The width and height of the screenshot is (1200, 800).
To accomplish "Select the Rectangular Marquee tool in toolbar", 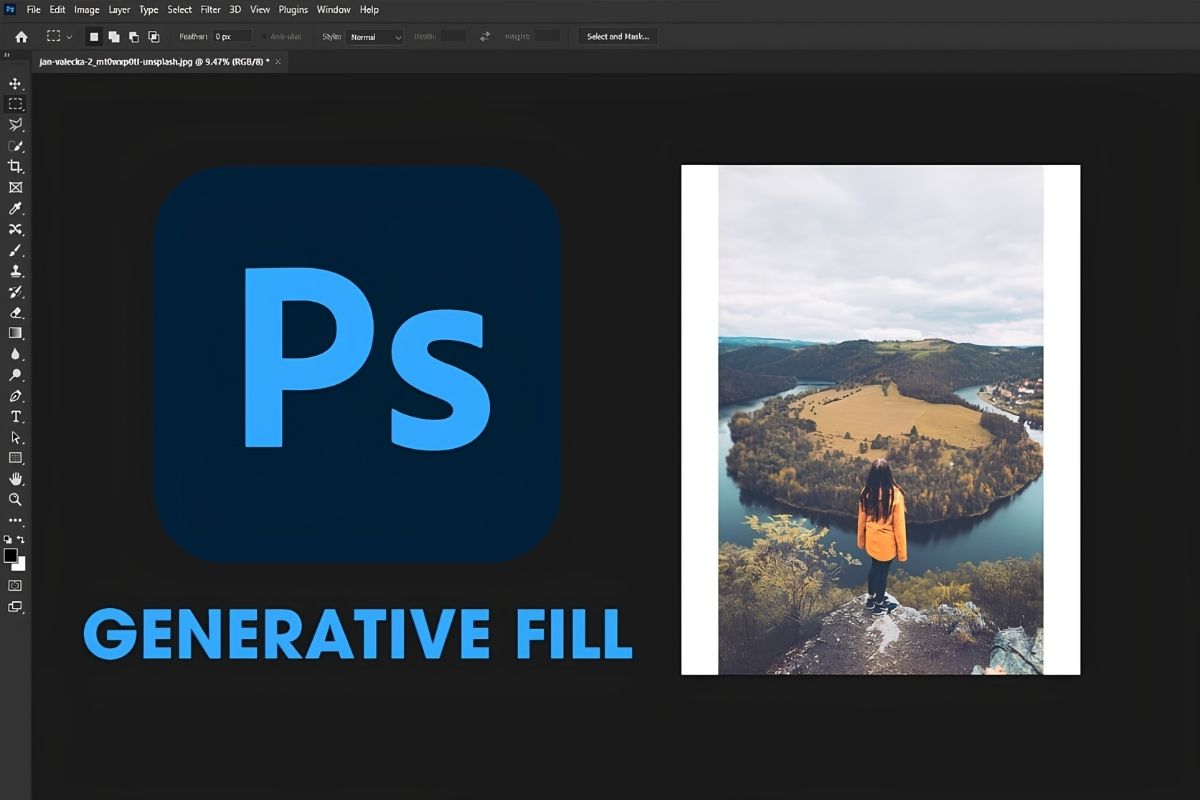I will coord(15,104).
